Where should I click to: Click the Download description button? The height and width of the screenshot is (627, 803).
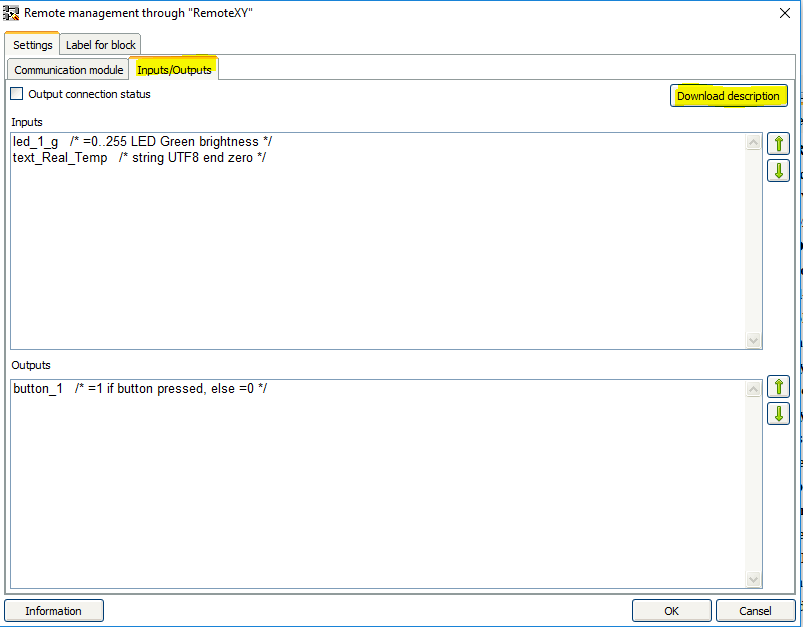pyautogui.click(x=728, y=96)
